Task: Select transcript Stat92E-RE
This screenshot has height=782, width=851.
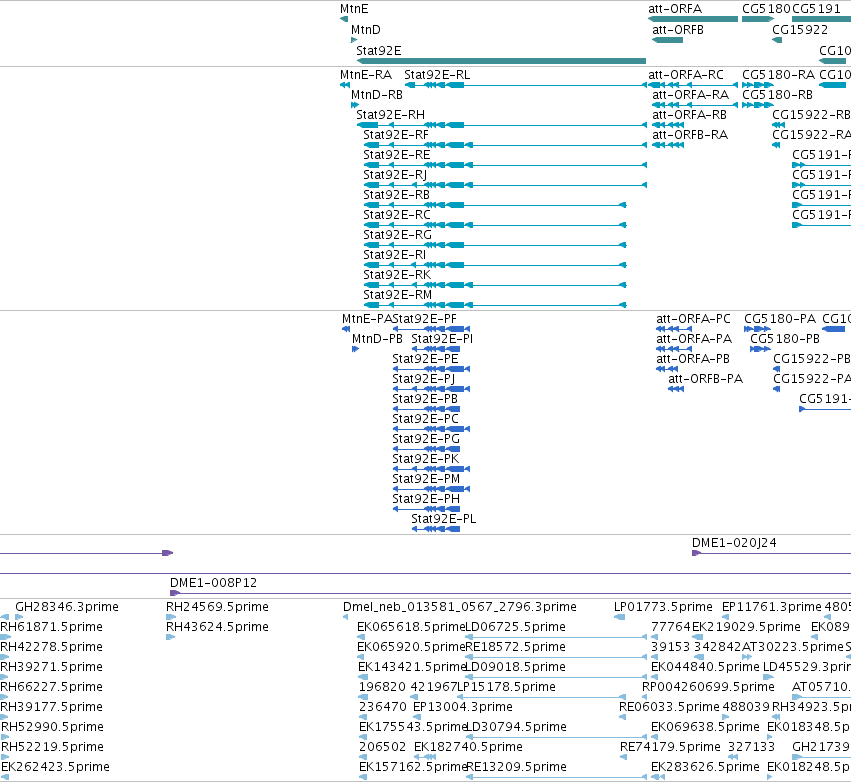Action: (x=397, y=155)
